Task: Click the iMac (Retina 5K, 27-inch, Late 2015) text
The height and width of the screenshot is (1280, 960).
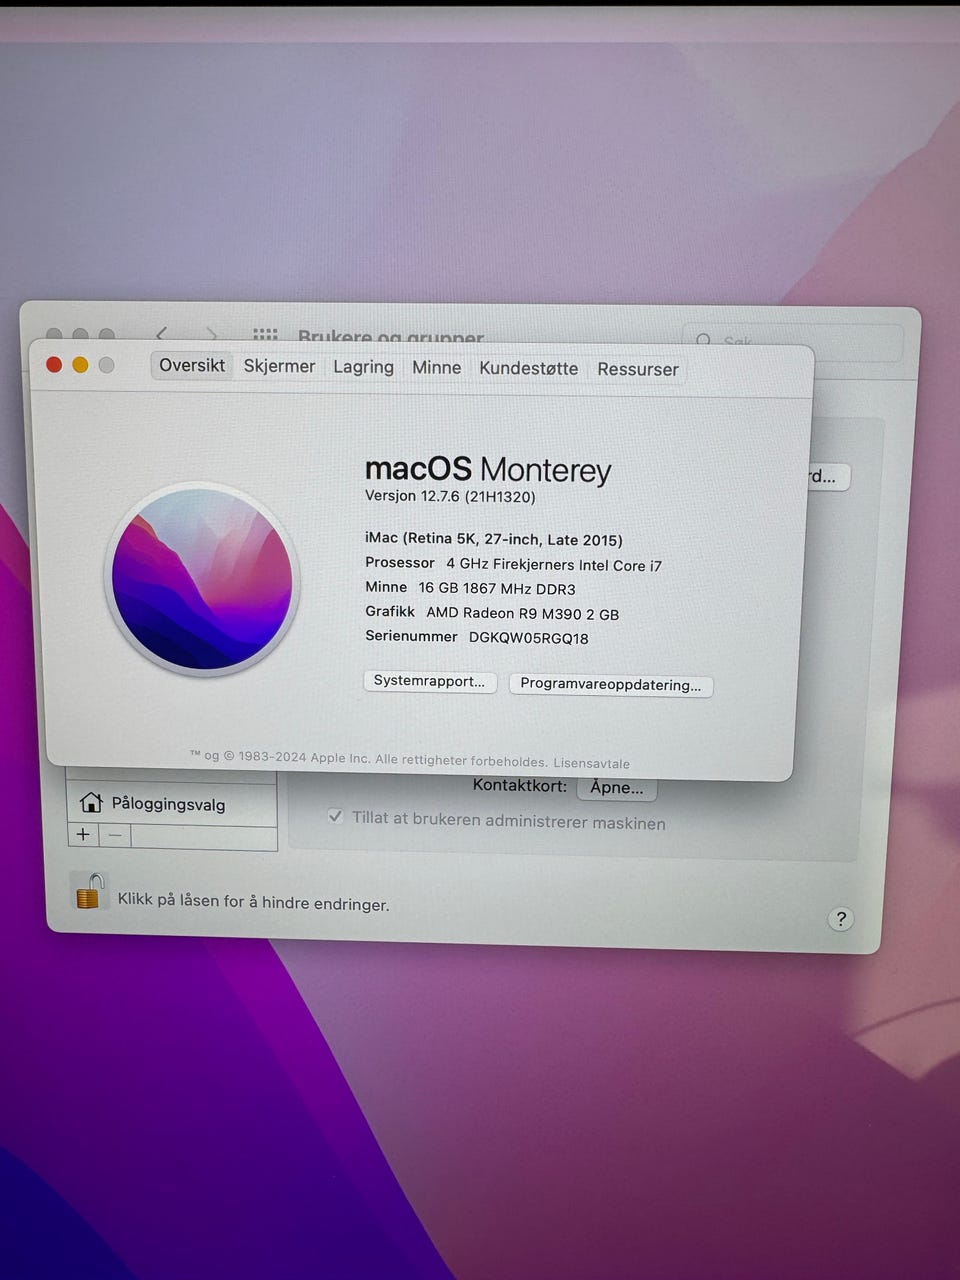Action: click(494, 539)
